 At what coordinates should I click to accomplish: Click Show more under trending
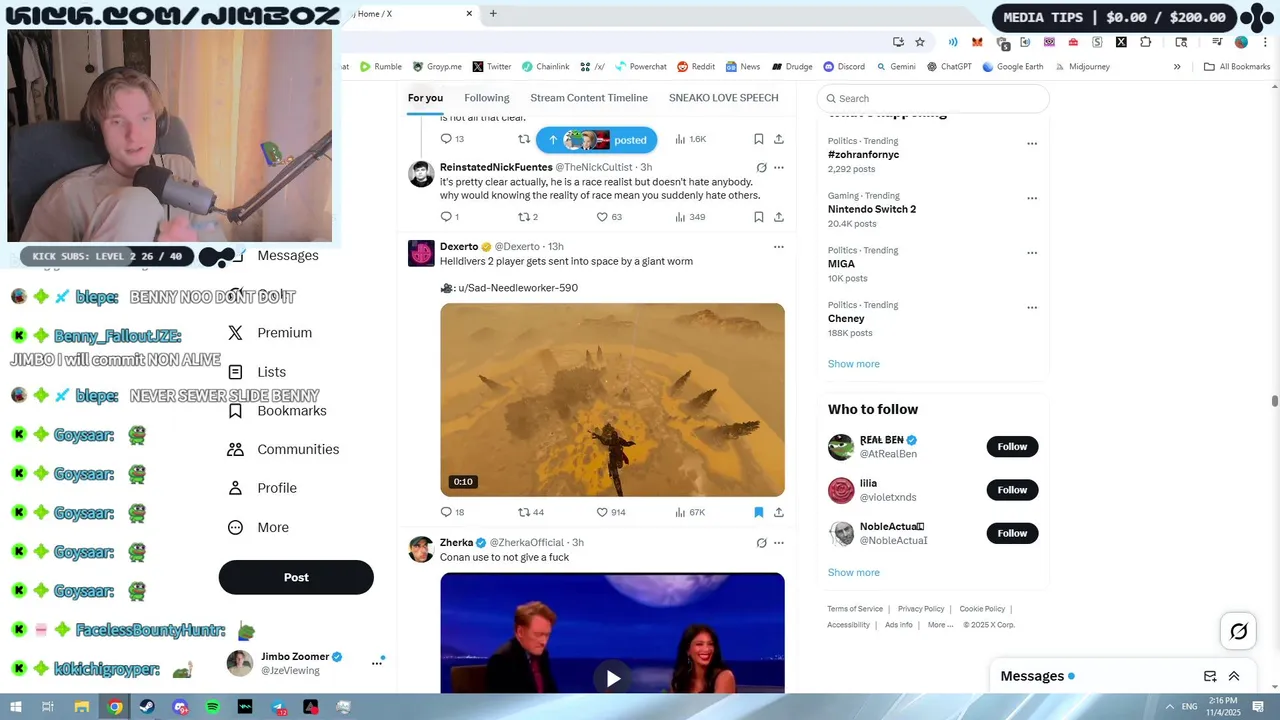[853, 364]
